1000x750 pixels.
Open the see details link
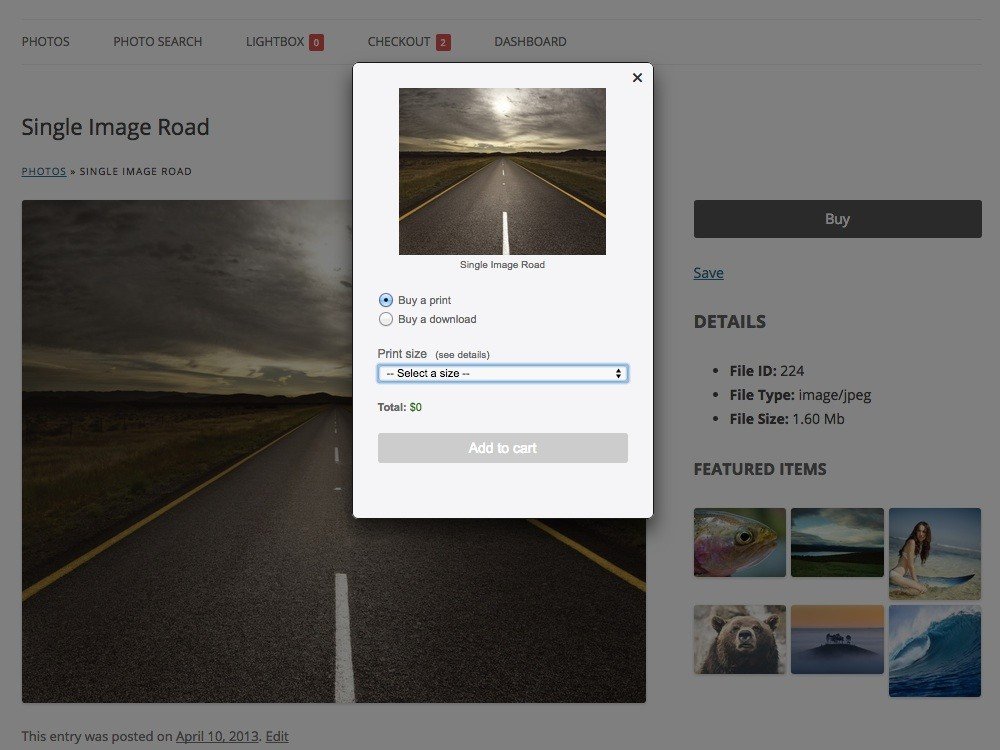pos(462,355)
